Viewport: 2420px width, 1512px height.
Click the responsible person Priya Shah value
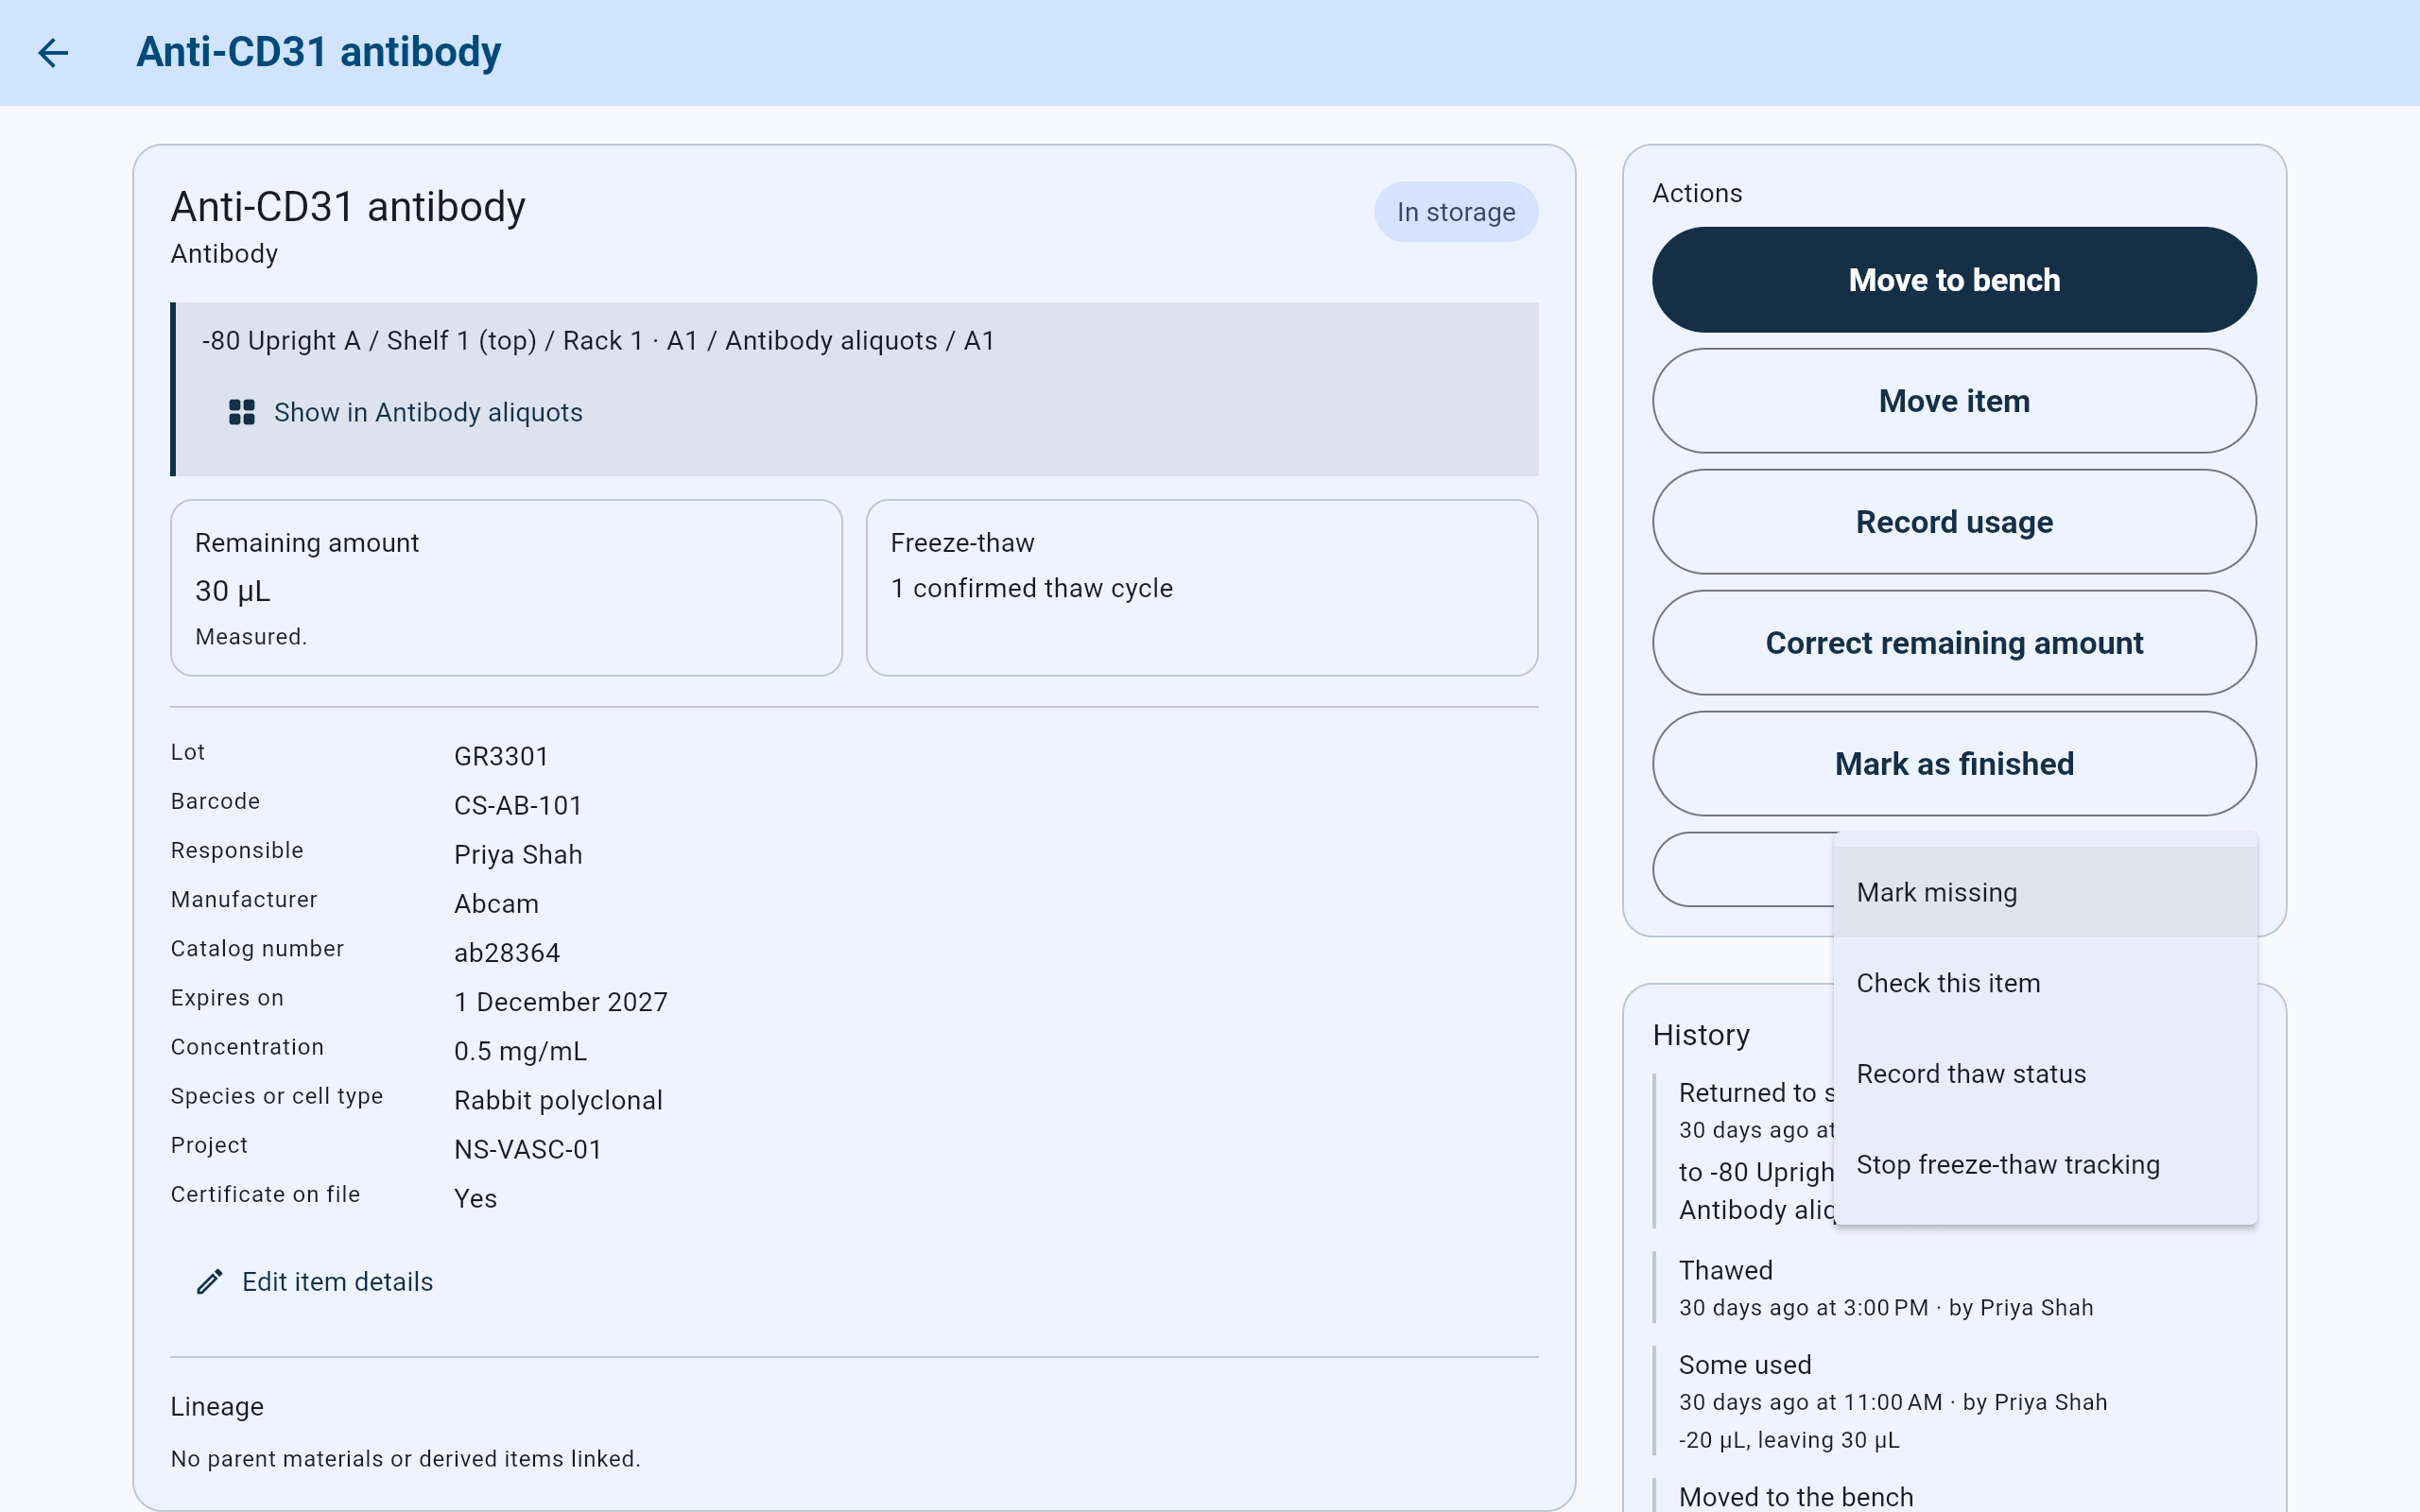click(518, 855)
